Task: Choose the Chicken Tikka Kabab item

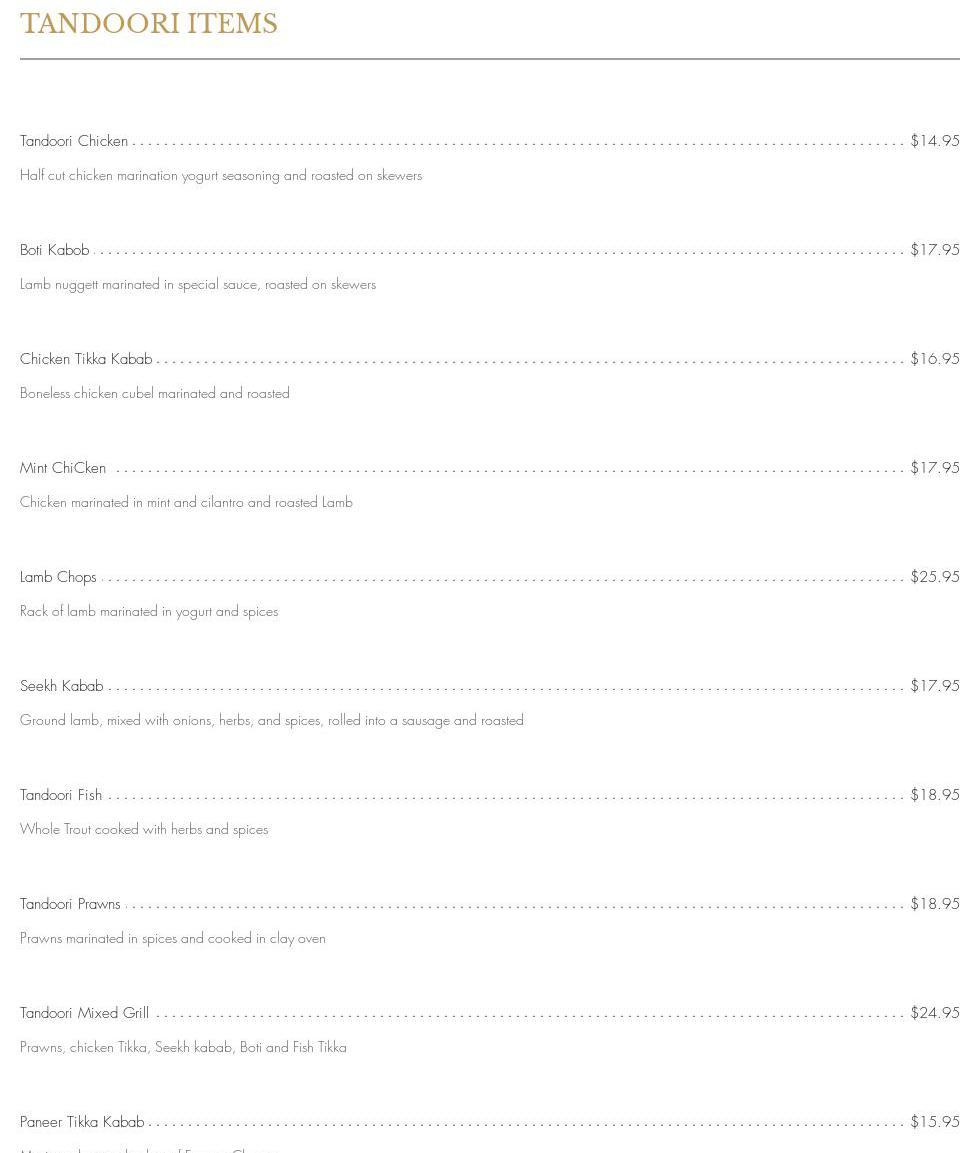Action: 86,359
